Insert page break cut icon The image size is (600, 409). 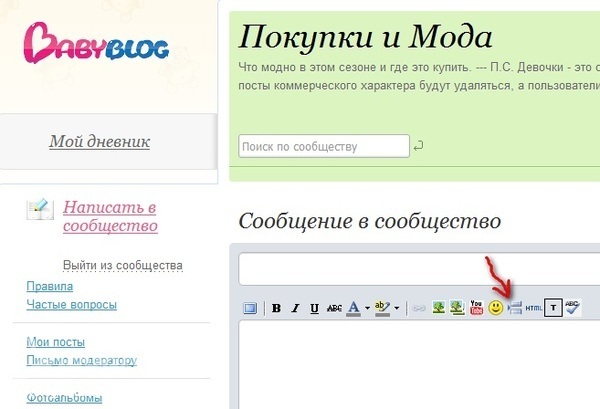coord(514,308)
